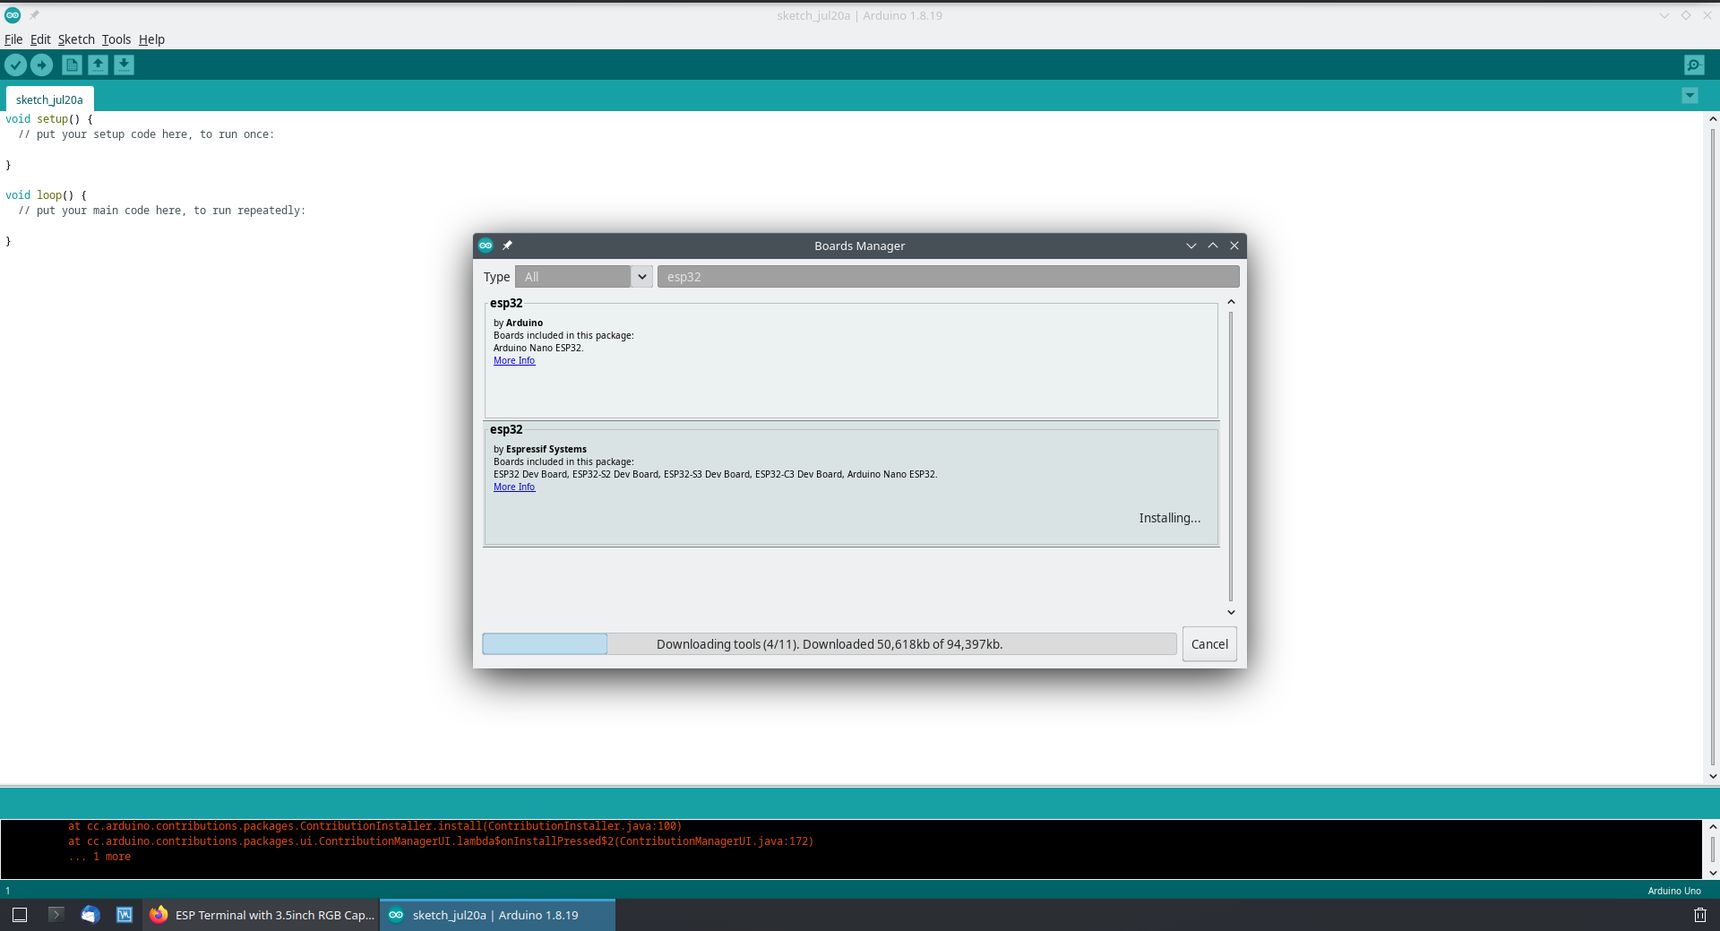Open the Sketch menu
1720x931 pixels.
76,39
